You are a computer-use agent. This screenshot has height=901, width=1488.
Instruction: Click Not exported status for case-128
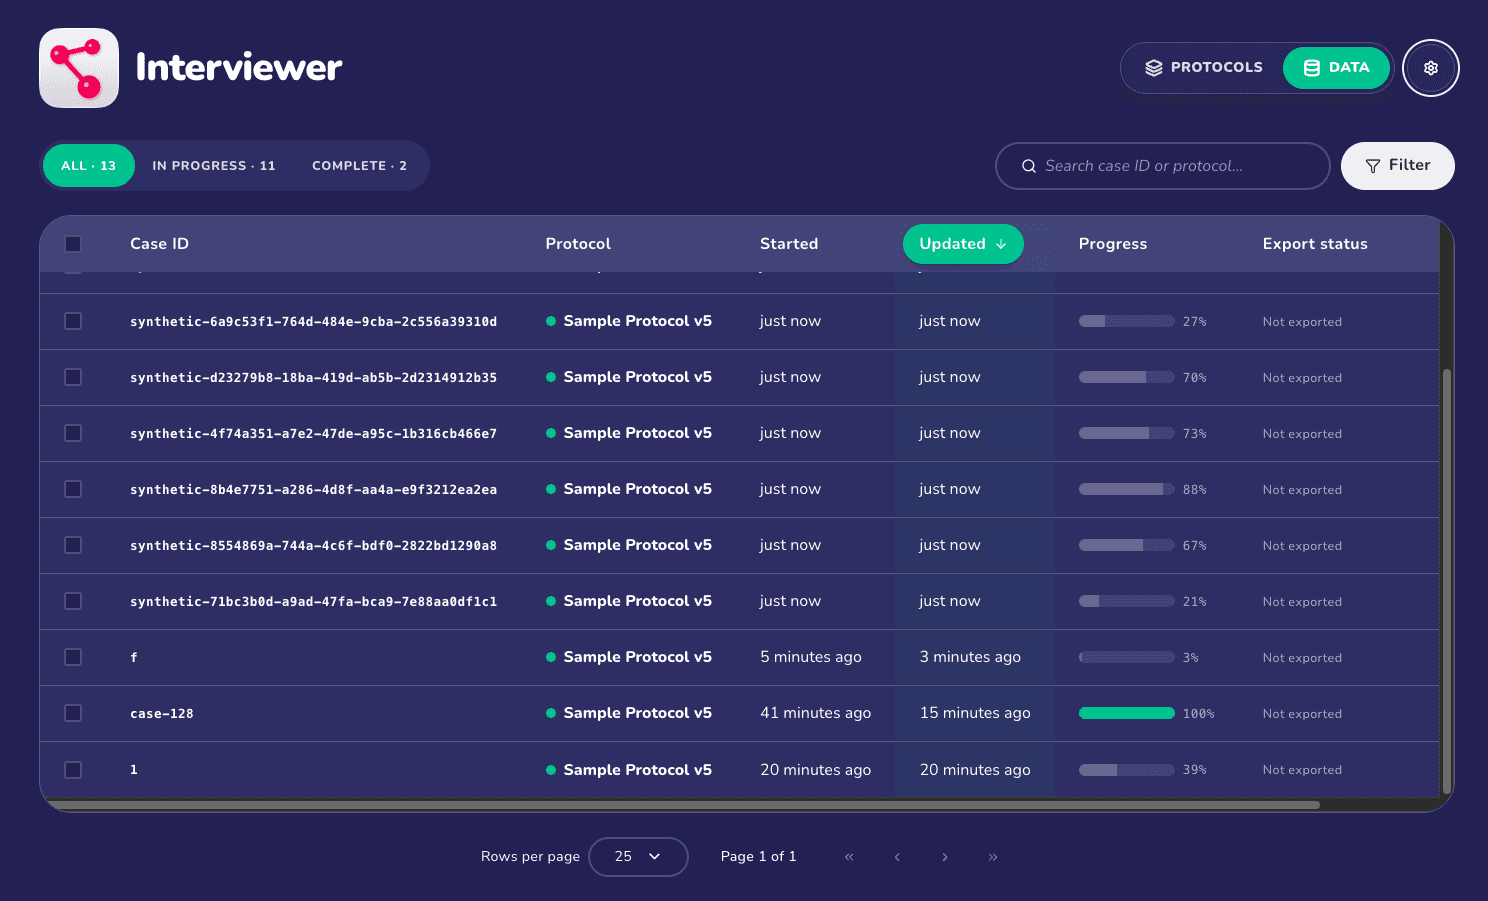pyautogui.click(x=1302, y=714)
